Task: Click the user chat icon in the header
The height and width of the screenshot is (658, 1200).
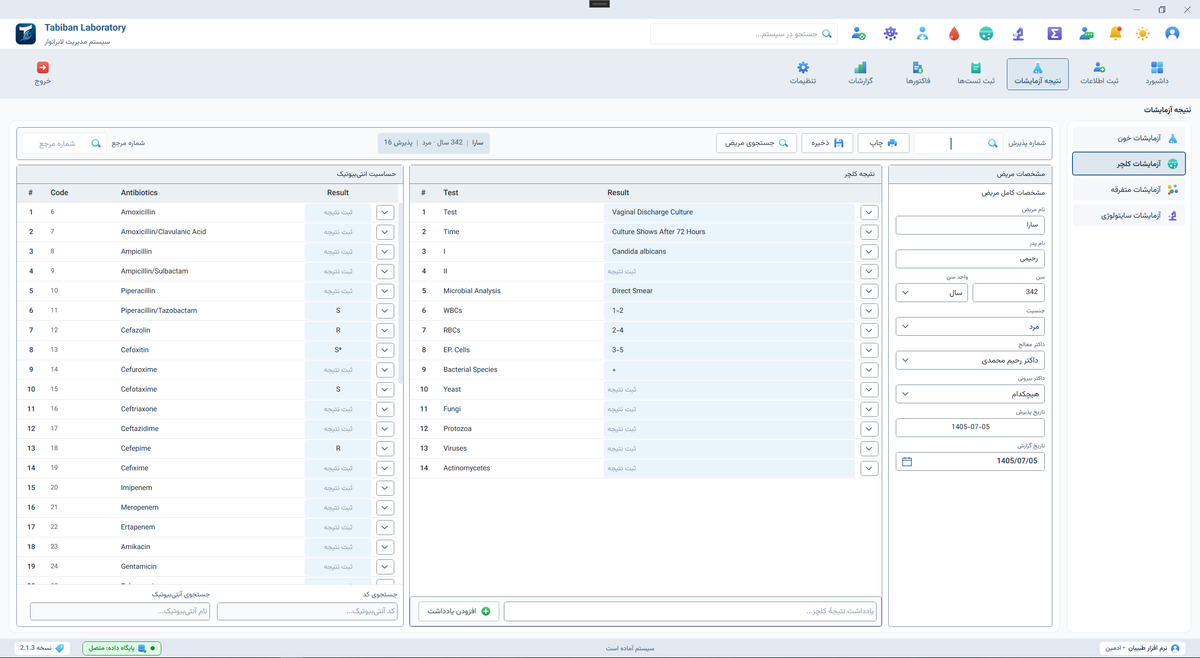Action: pyautogui.click(x=1086, y=34)
